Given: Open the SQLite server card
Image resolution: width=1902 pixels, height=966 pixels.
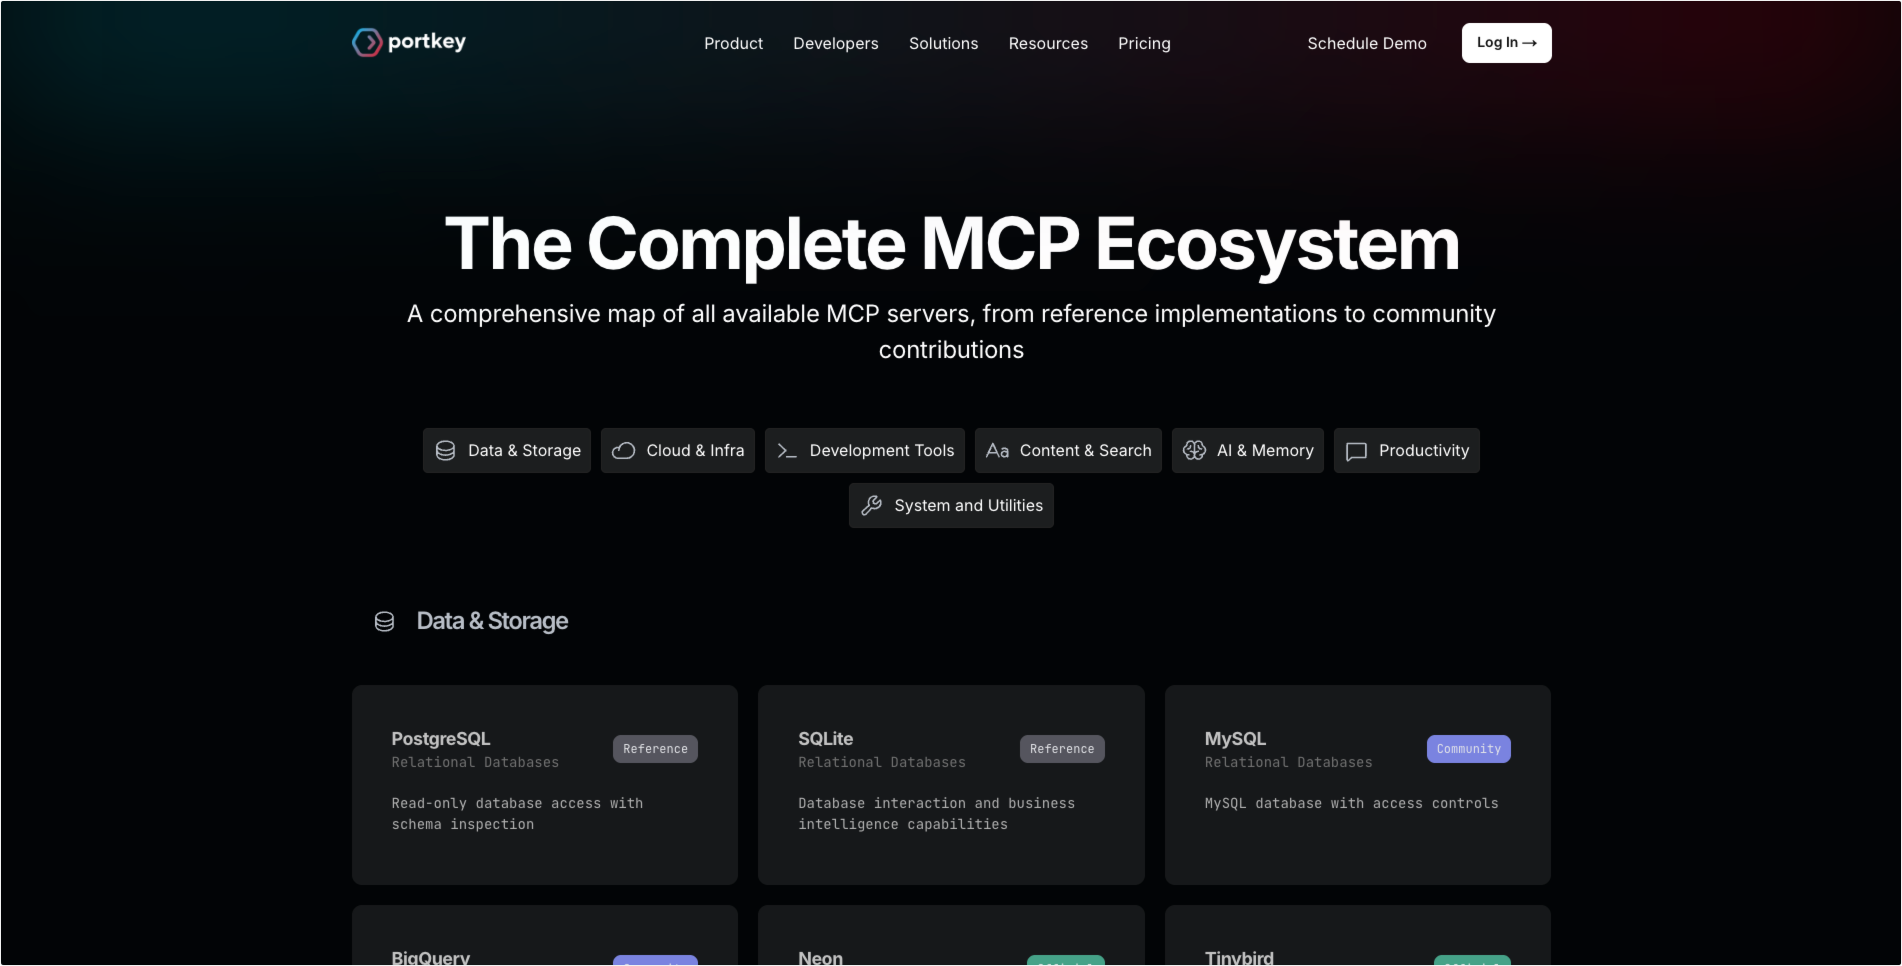Looking at the screenshot, I should (x=951, y=785).
